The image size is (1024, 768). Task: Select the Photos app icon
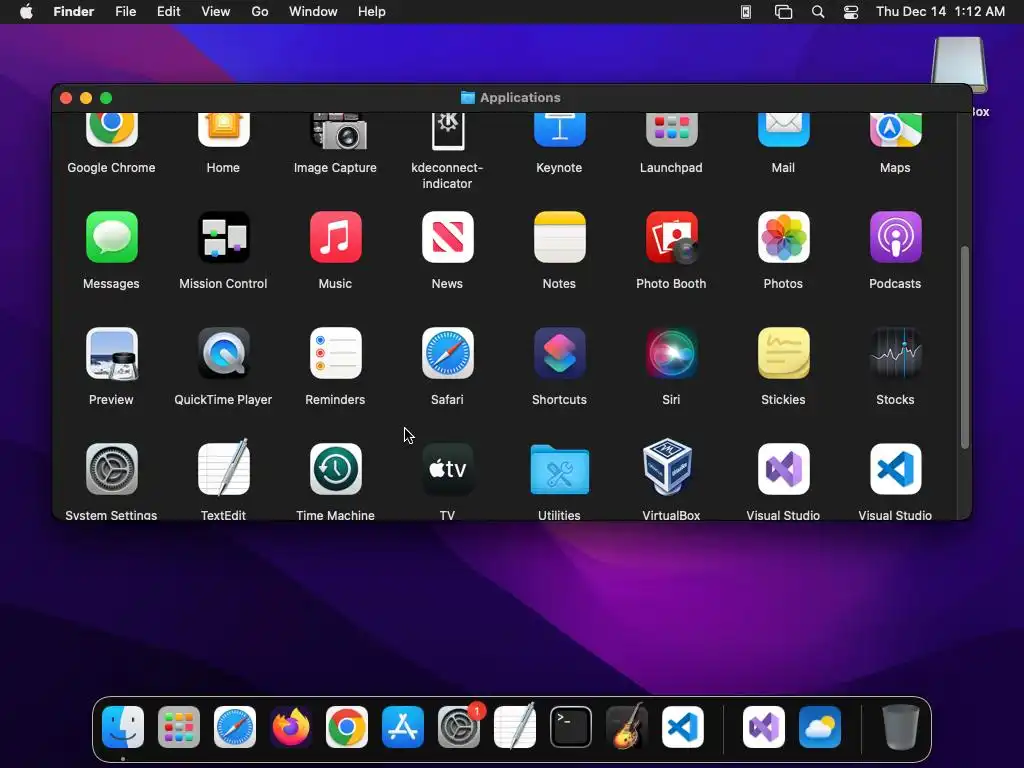[784, 237]
